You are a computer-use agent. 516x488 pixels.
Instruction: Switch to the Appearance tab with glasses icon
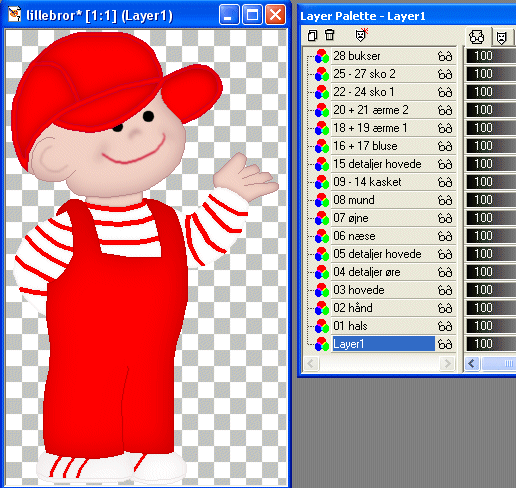[477, 37]
